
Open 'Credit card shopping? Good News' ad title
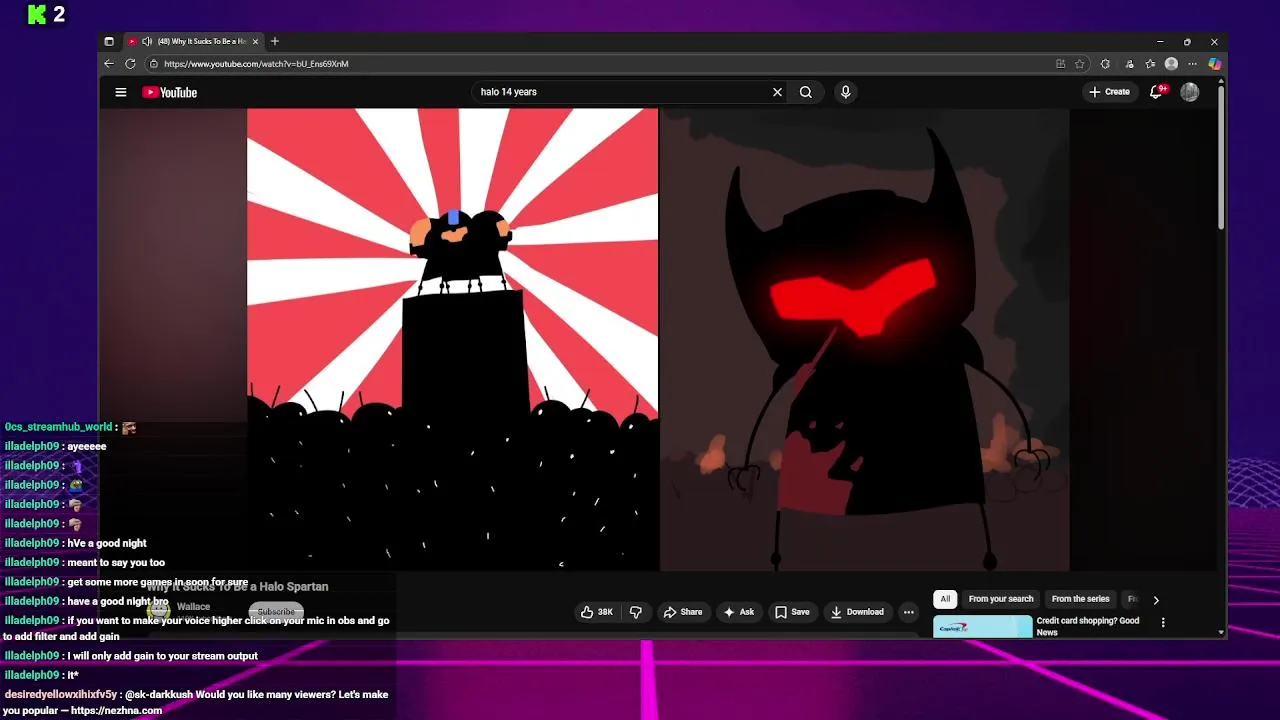[1088, 626]
